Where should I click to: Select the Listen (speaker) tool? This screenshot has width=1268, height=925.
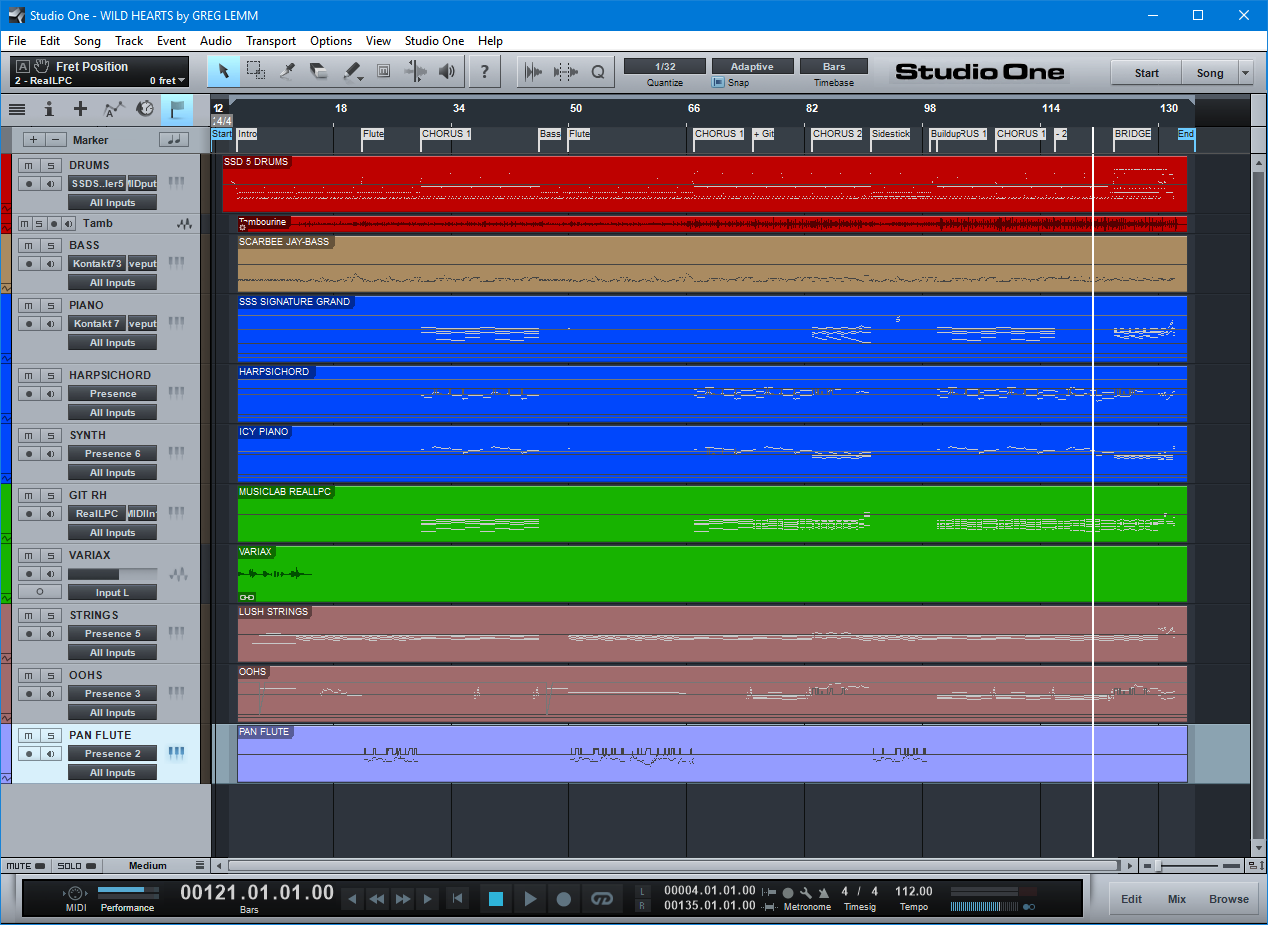point(447,71)
